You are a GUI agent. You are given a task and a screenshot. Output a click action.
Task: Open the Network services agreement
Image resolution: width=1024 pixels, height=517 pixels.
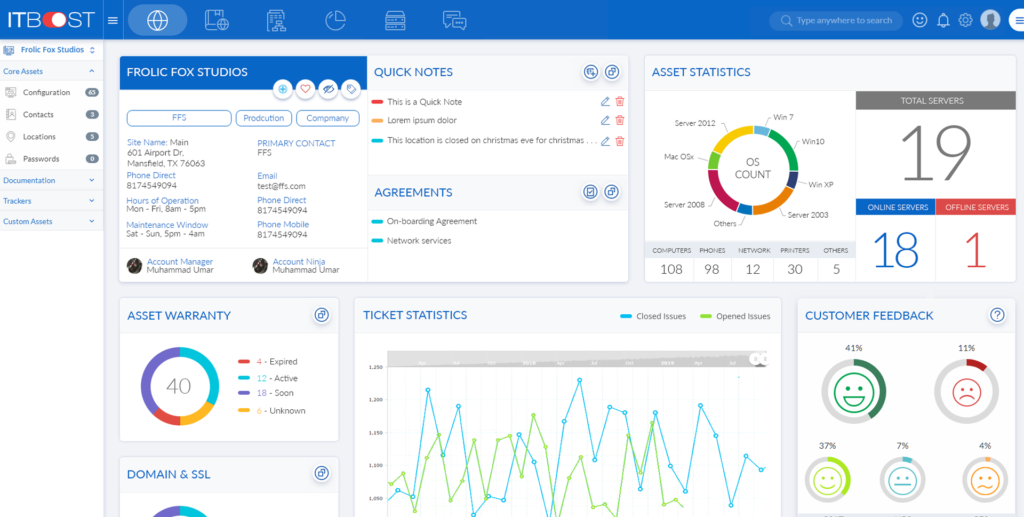[419, 241]
